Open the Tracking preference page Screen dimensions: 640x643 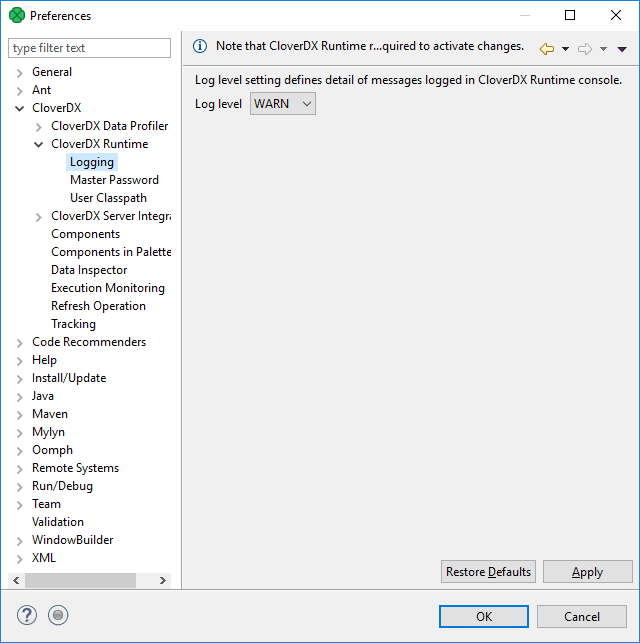[73, 324]
